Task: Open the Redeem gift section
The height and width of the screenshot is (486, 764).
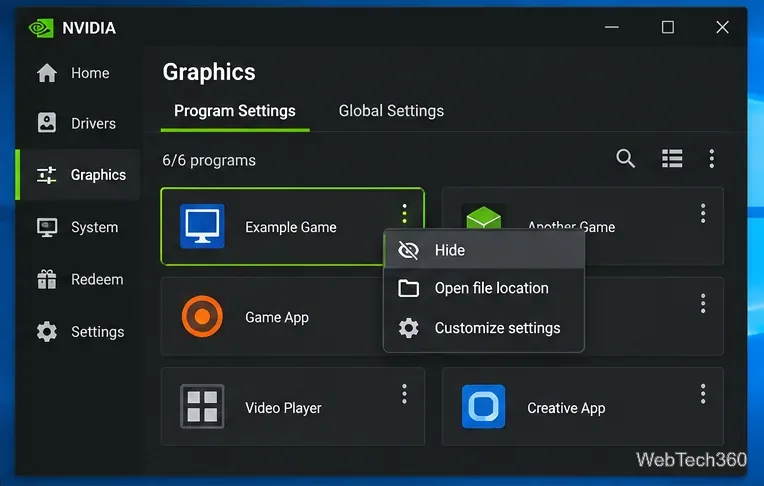Action: click(78, 279)
